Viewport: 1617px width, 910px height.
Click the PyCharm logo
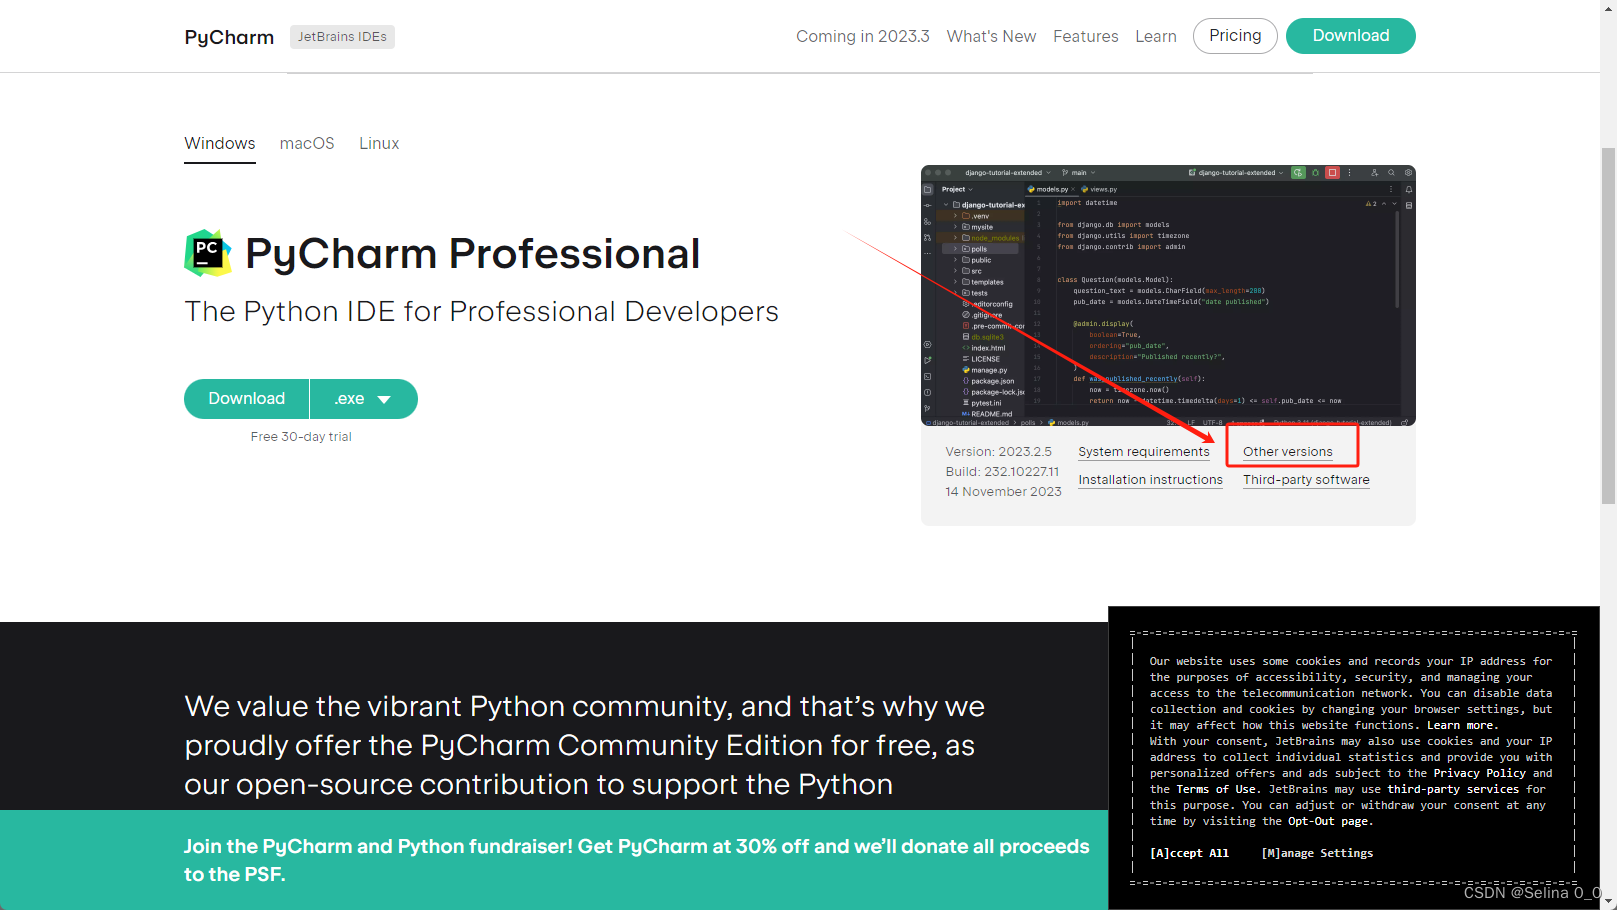tap(228, 36)
